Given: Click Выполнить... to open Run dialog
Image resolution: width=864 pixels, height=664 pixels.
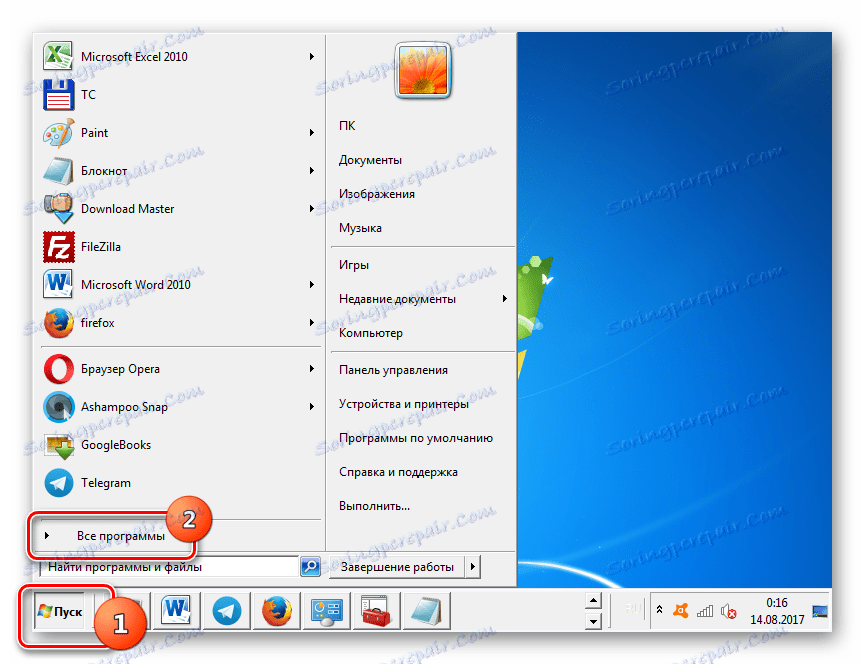Looking at the screenshot, I should (375, 506).
